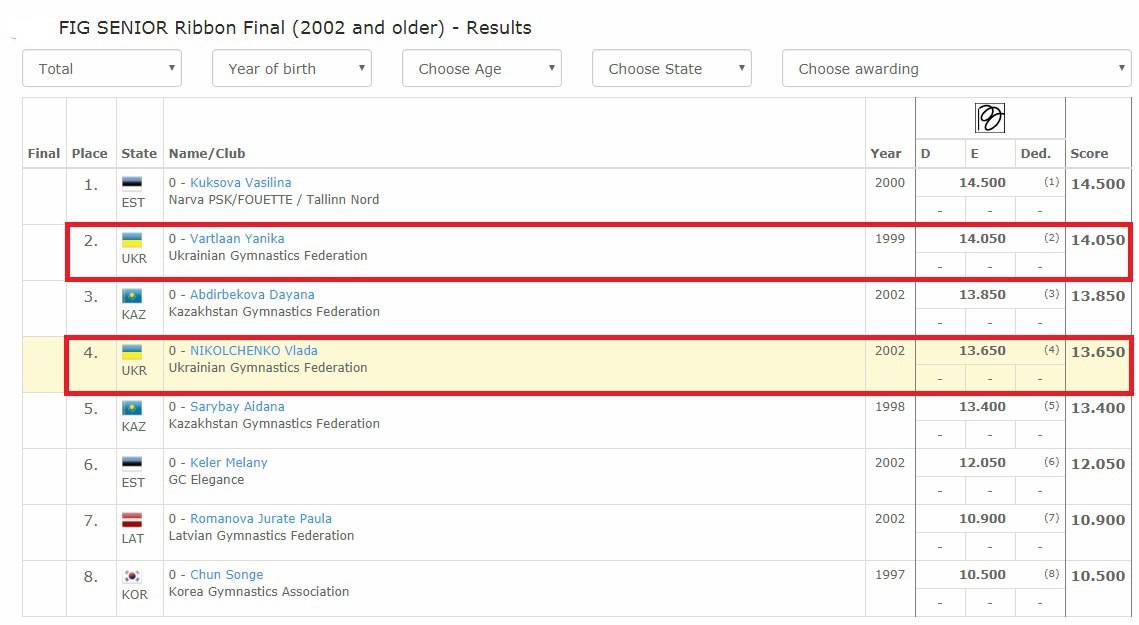Click the Estonia flag beside Kuksova Vasilina
The height and width of the screenshot is (625, 1139).
click(132, 183)
